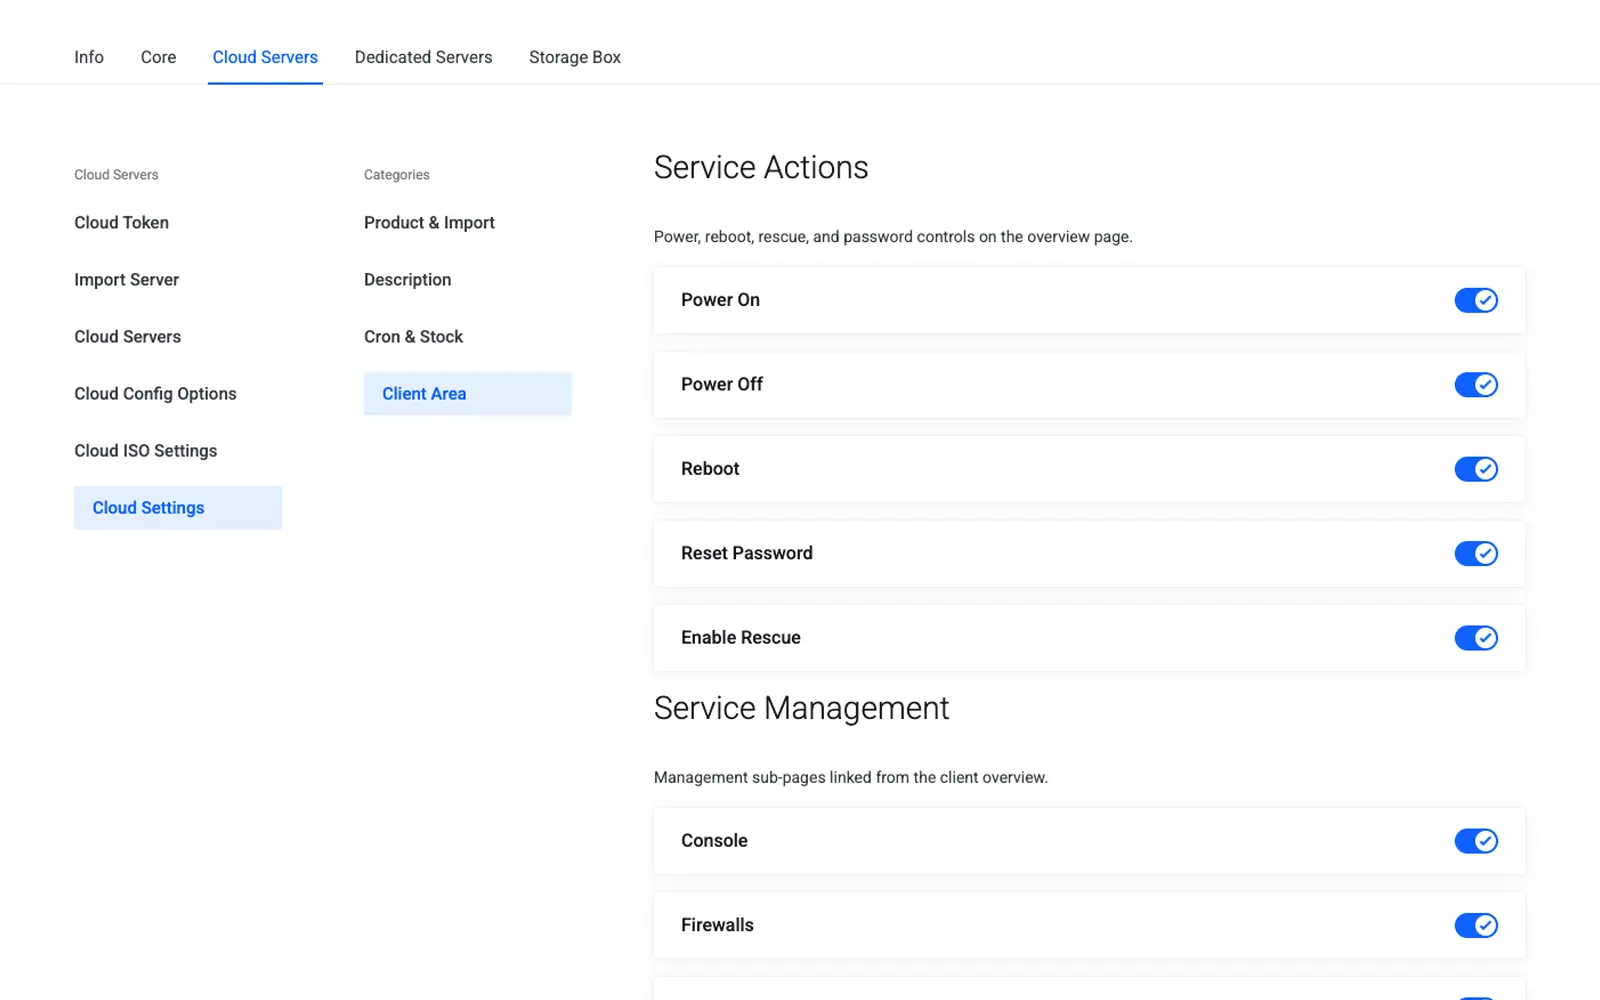This screenshot has width=1600, height=1000.
Task: Disable the Power Off switch
Action: point(1476,384)
